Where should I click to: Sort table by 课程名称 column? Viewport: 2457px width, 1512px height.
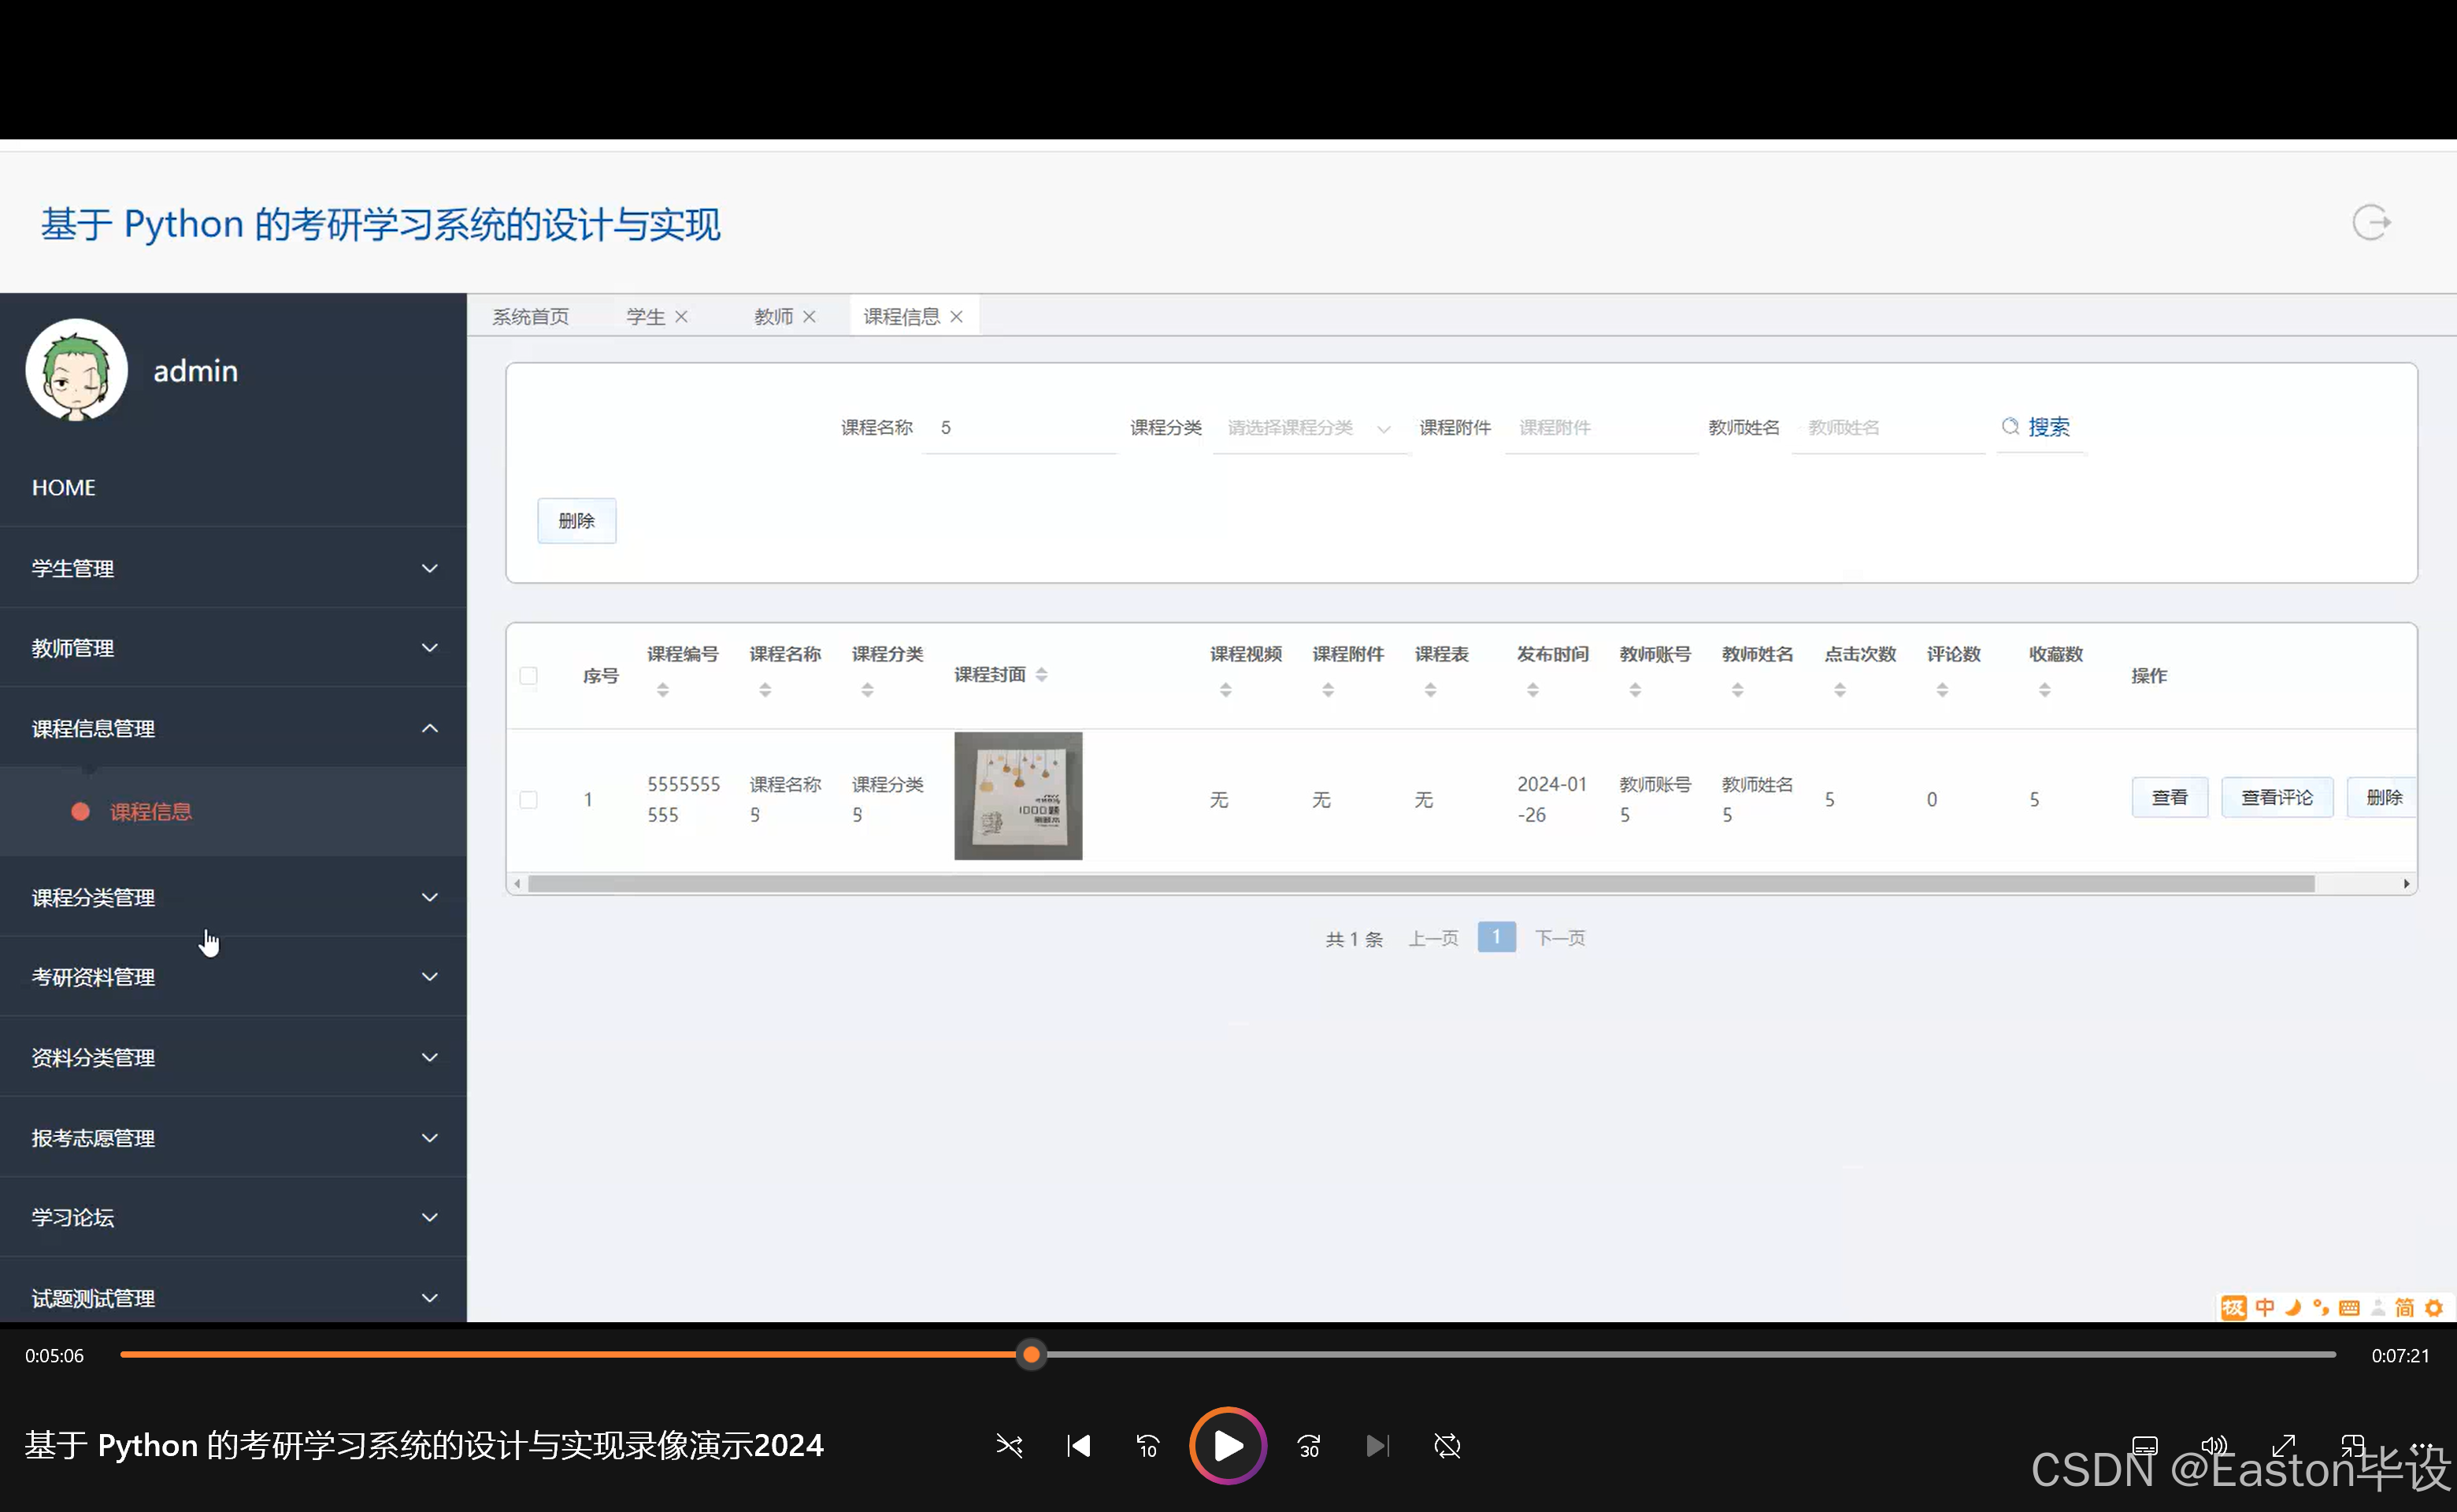pyautogui.click(x=765, y=690)
